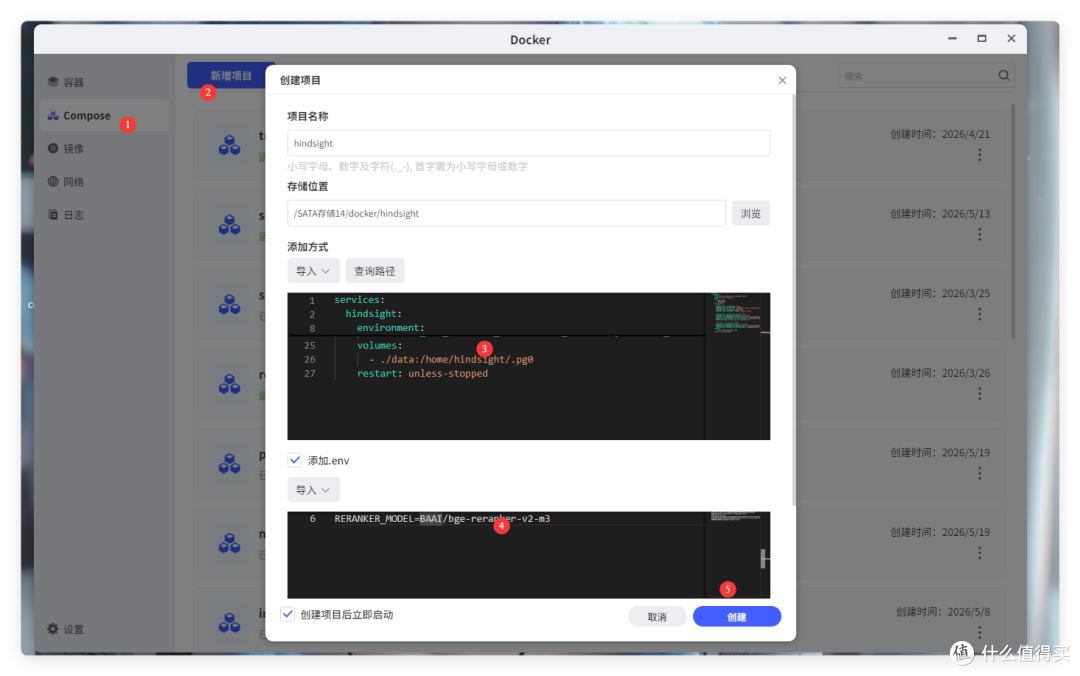1080x676 pixels.
Task: Click the 日志 document icon
Action: pos(53,214)
